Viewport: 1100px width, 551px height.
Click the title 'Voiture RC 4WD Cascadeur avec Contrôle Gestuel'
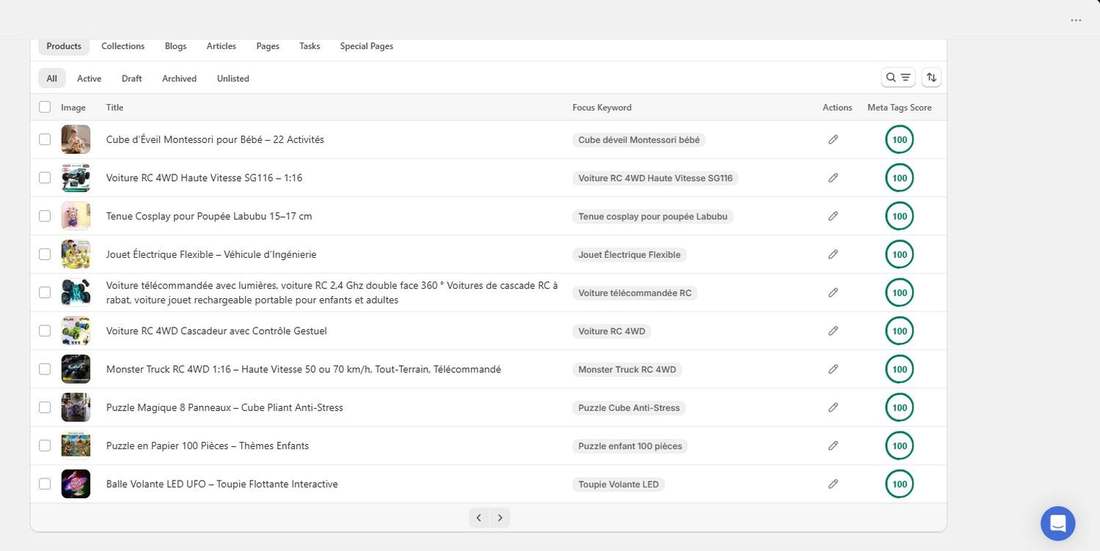(216, 331)
